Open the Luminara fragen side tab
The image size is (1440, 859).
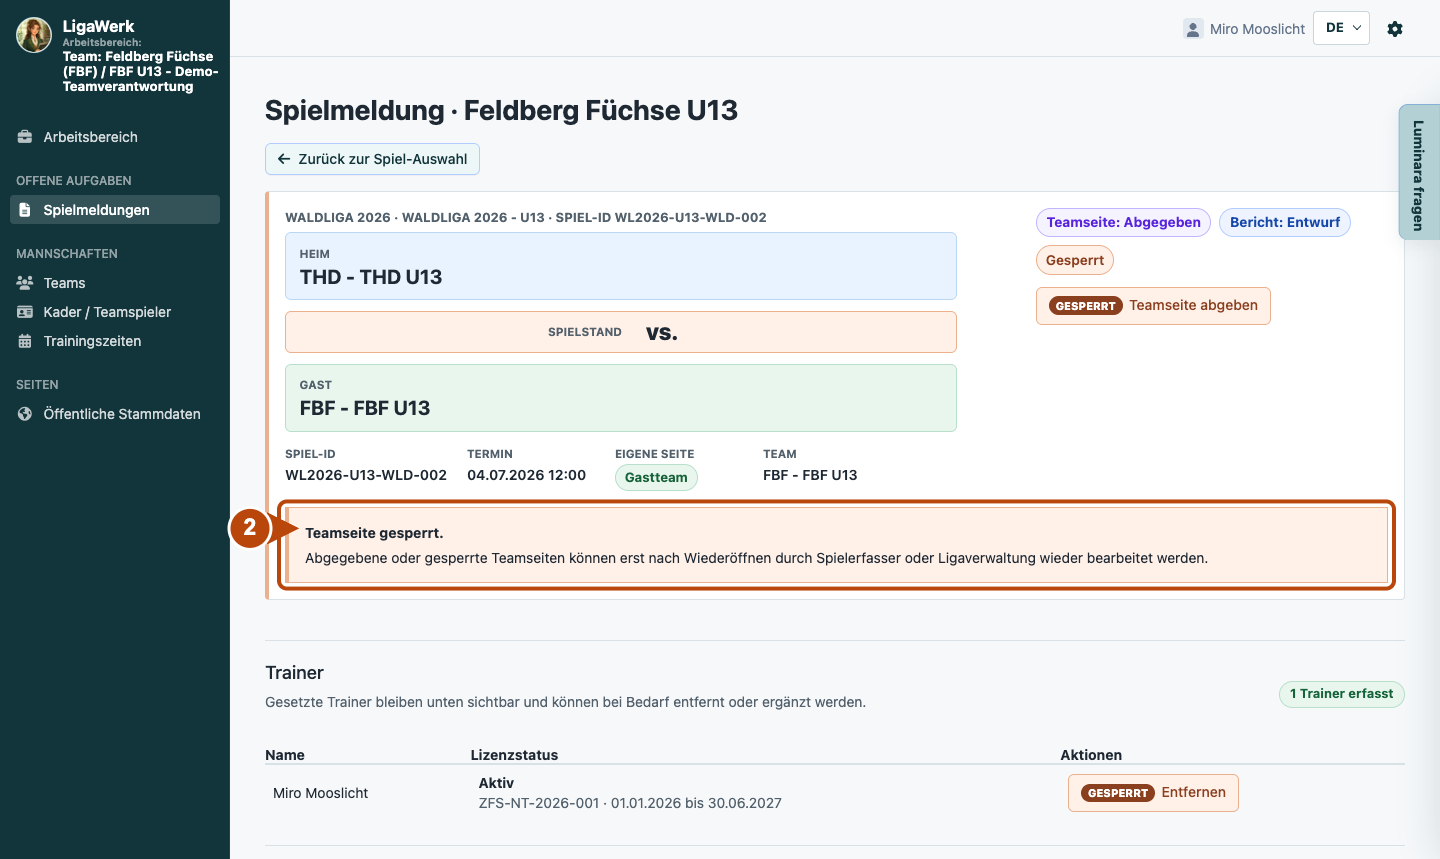[x=1419, y=172]
